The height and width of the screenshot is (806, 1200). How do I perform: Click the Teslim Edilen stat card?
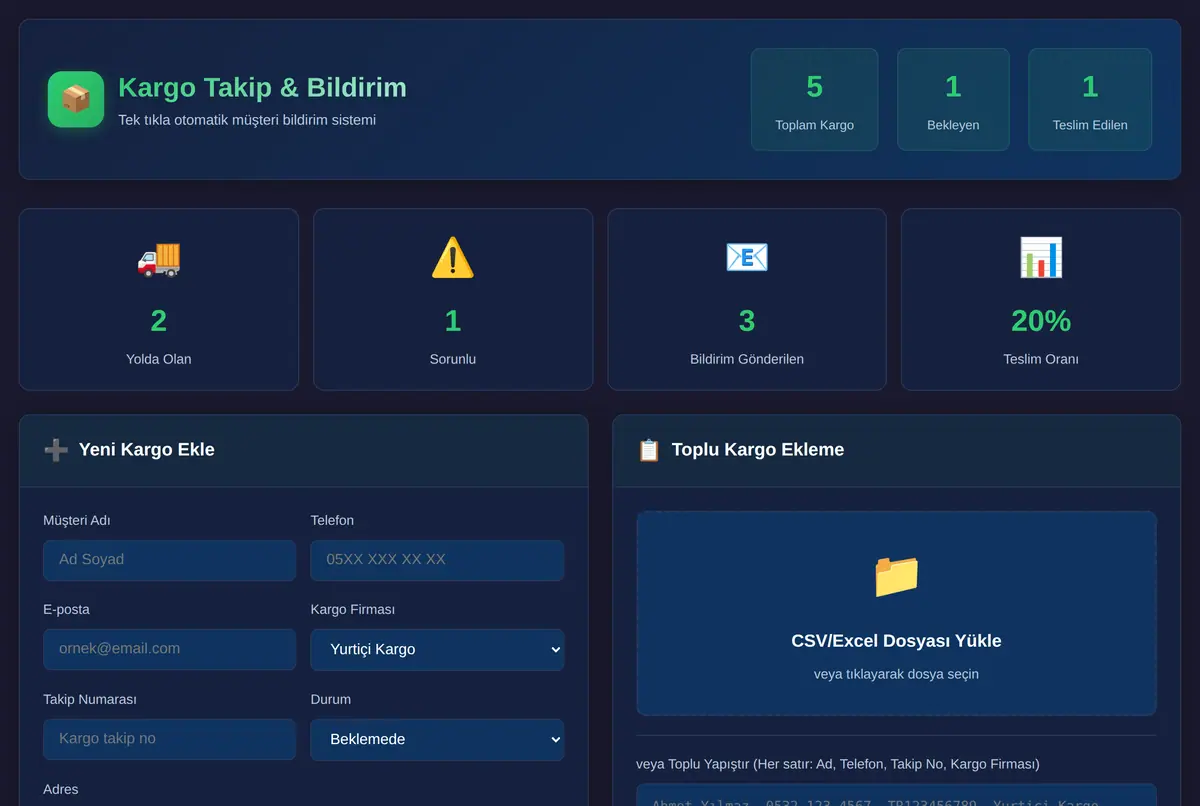pyautogui.click(x=1090, y=100)
